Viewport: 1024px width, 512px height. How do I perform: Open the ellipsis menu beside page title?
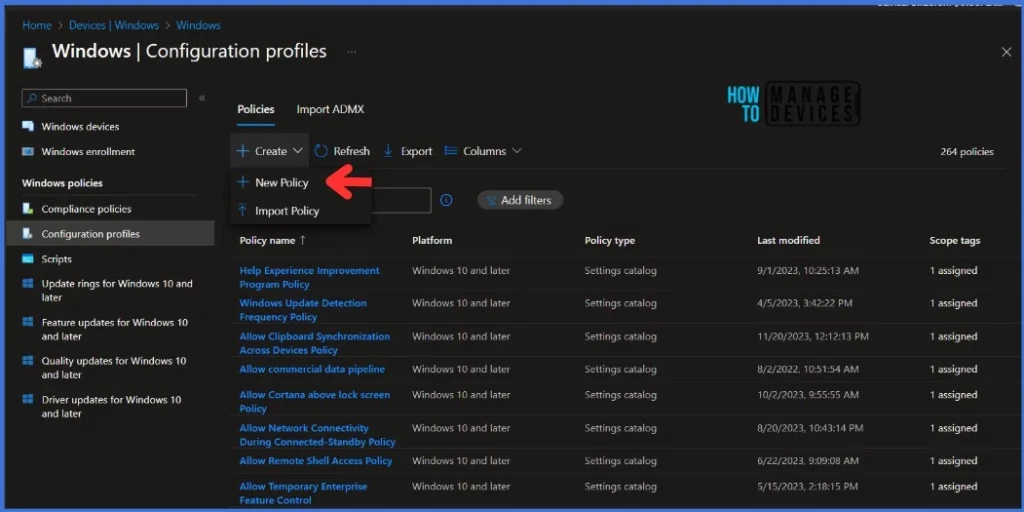click(x=351, y=52)
